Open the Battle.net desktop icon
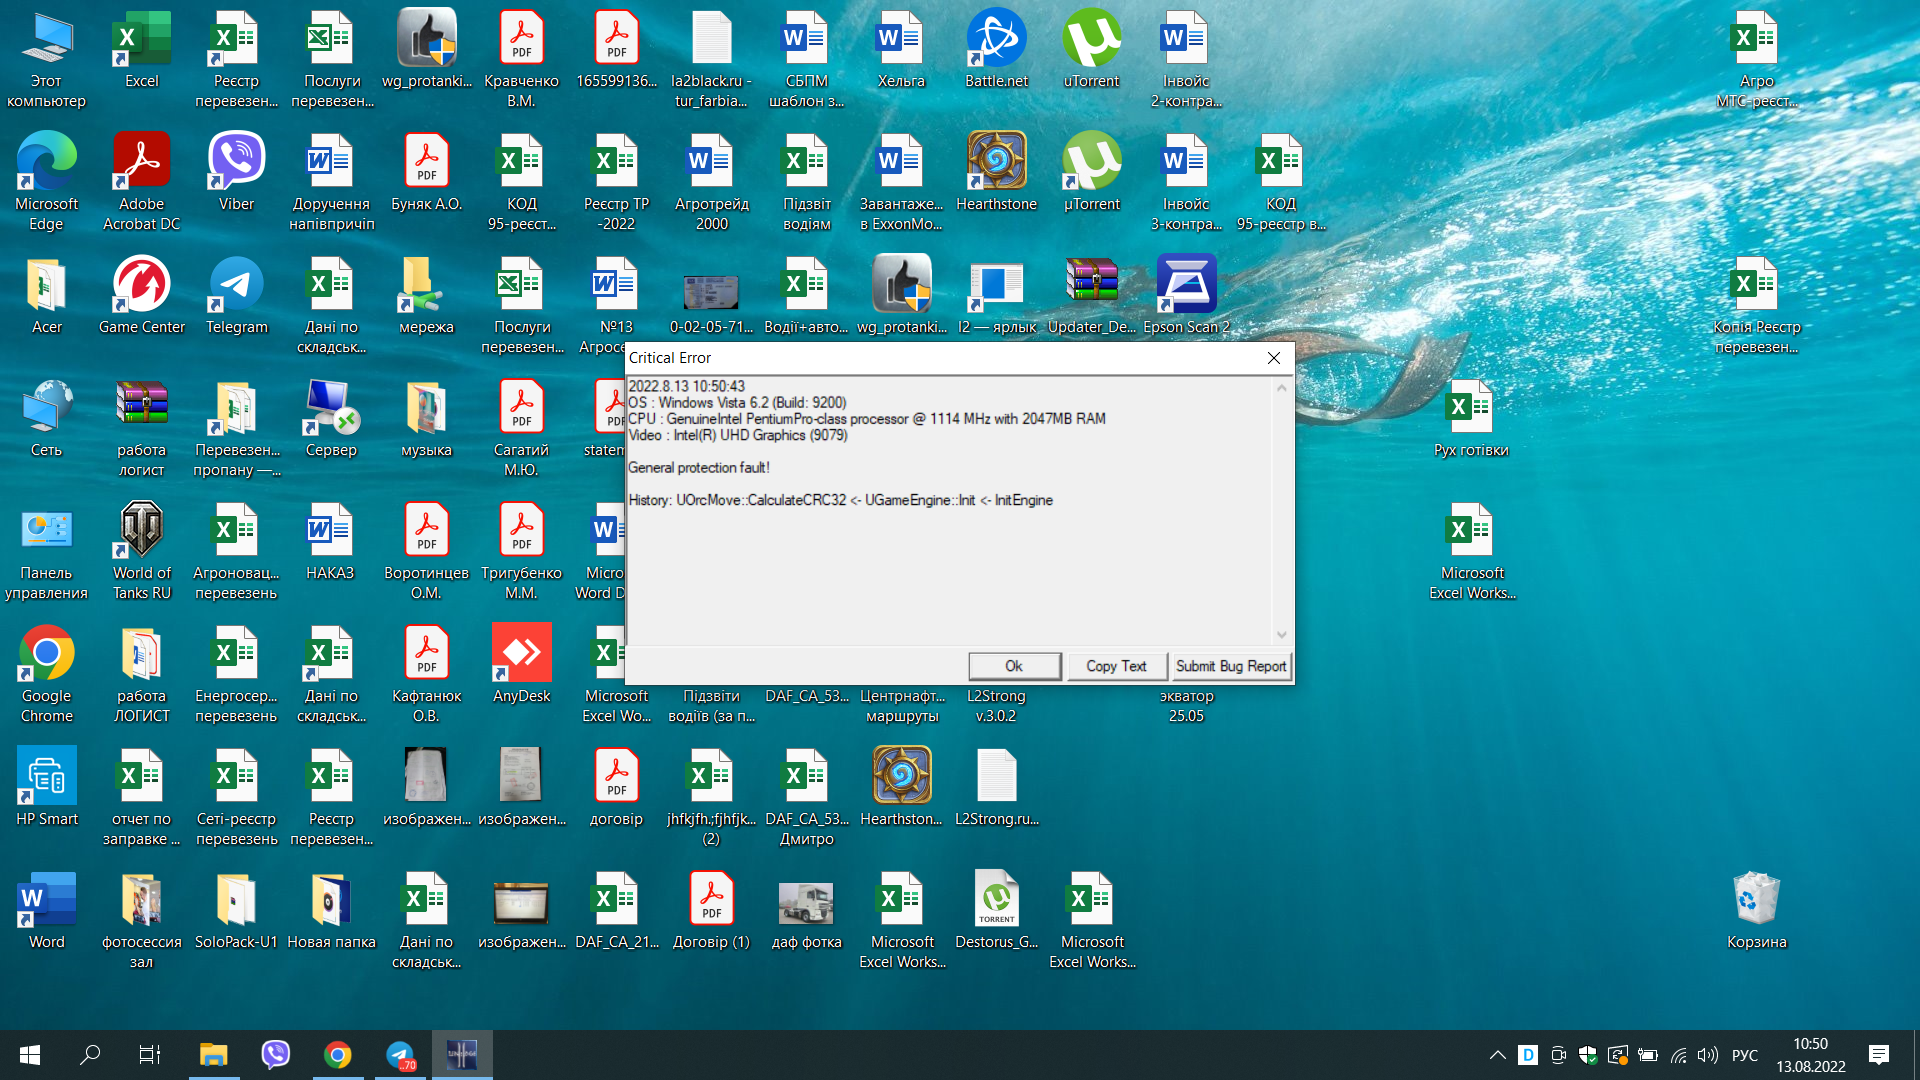This screenshot has height=1080, width=1920. 996,40
